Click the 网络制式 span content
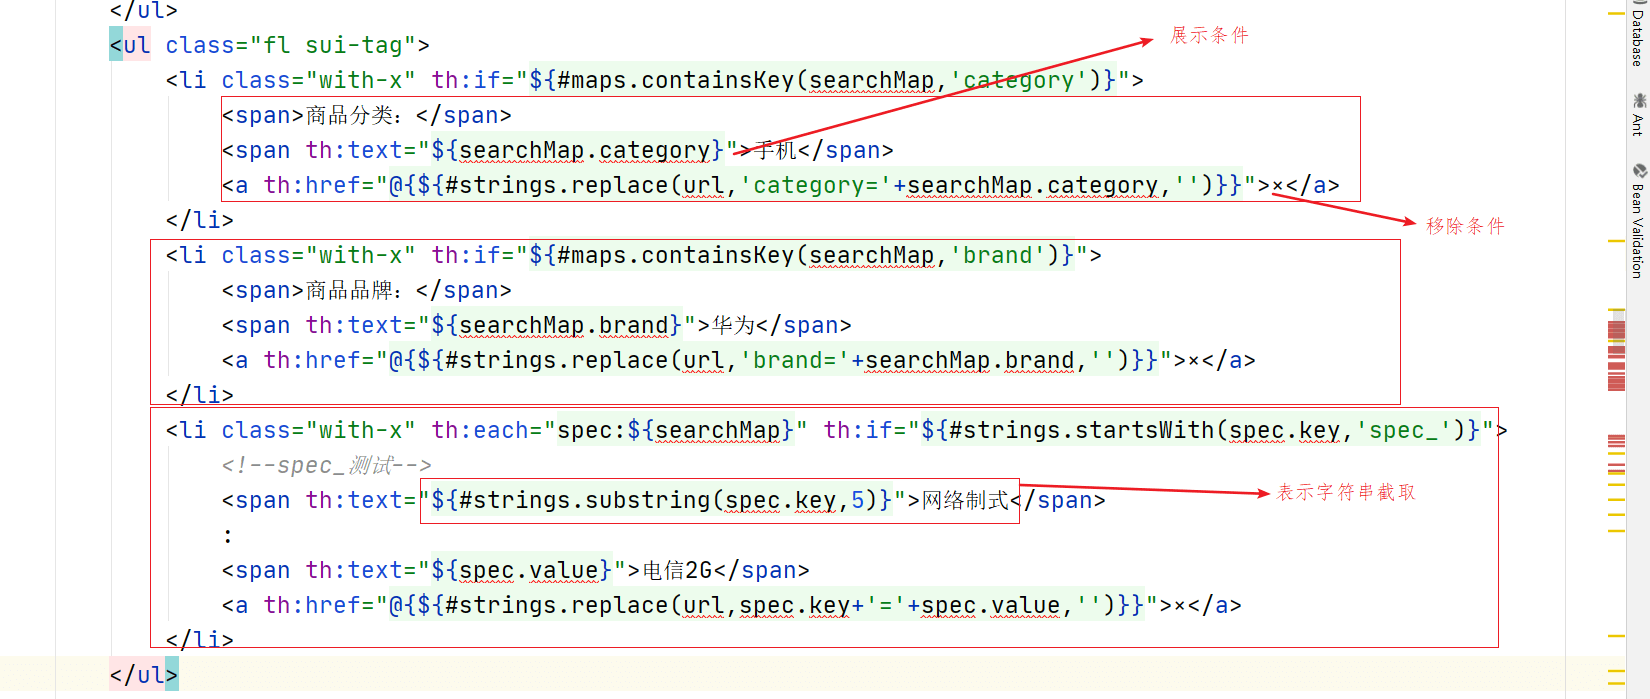Screen dimensions: 1650x699 click(965, 500)
